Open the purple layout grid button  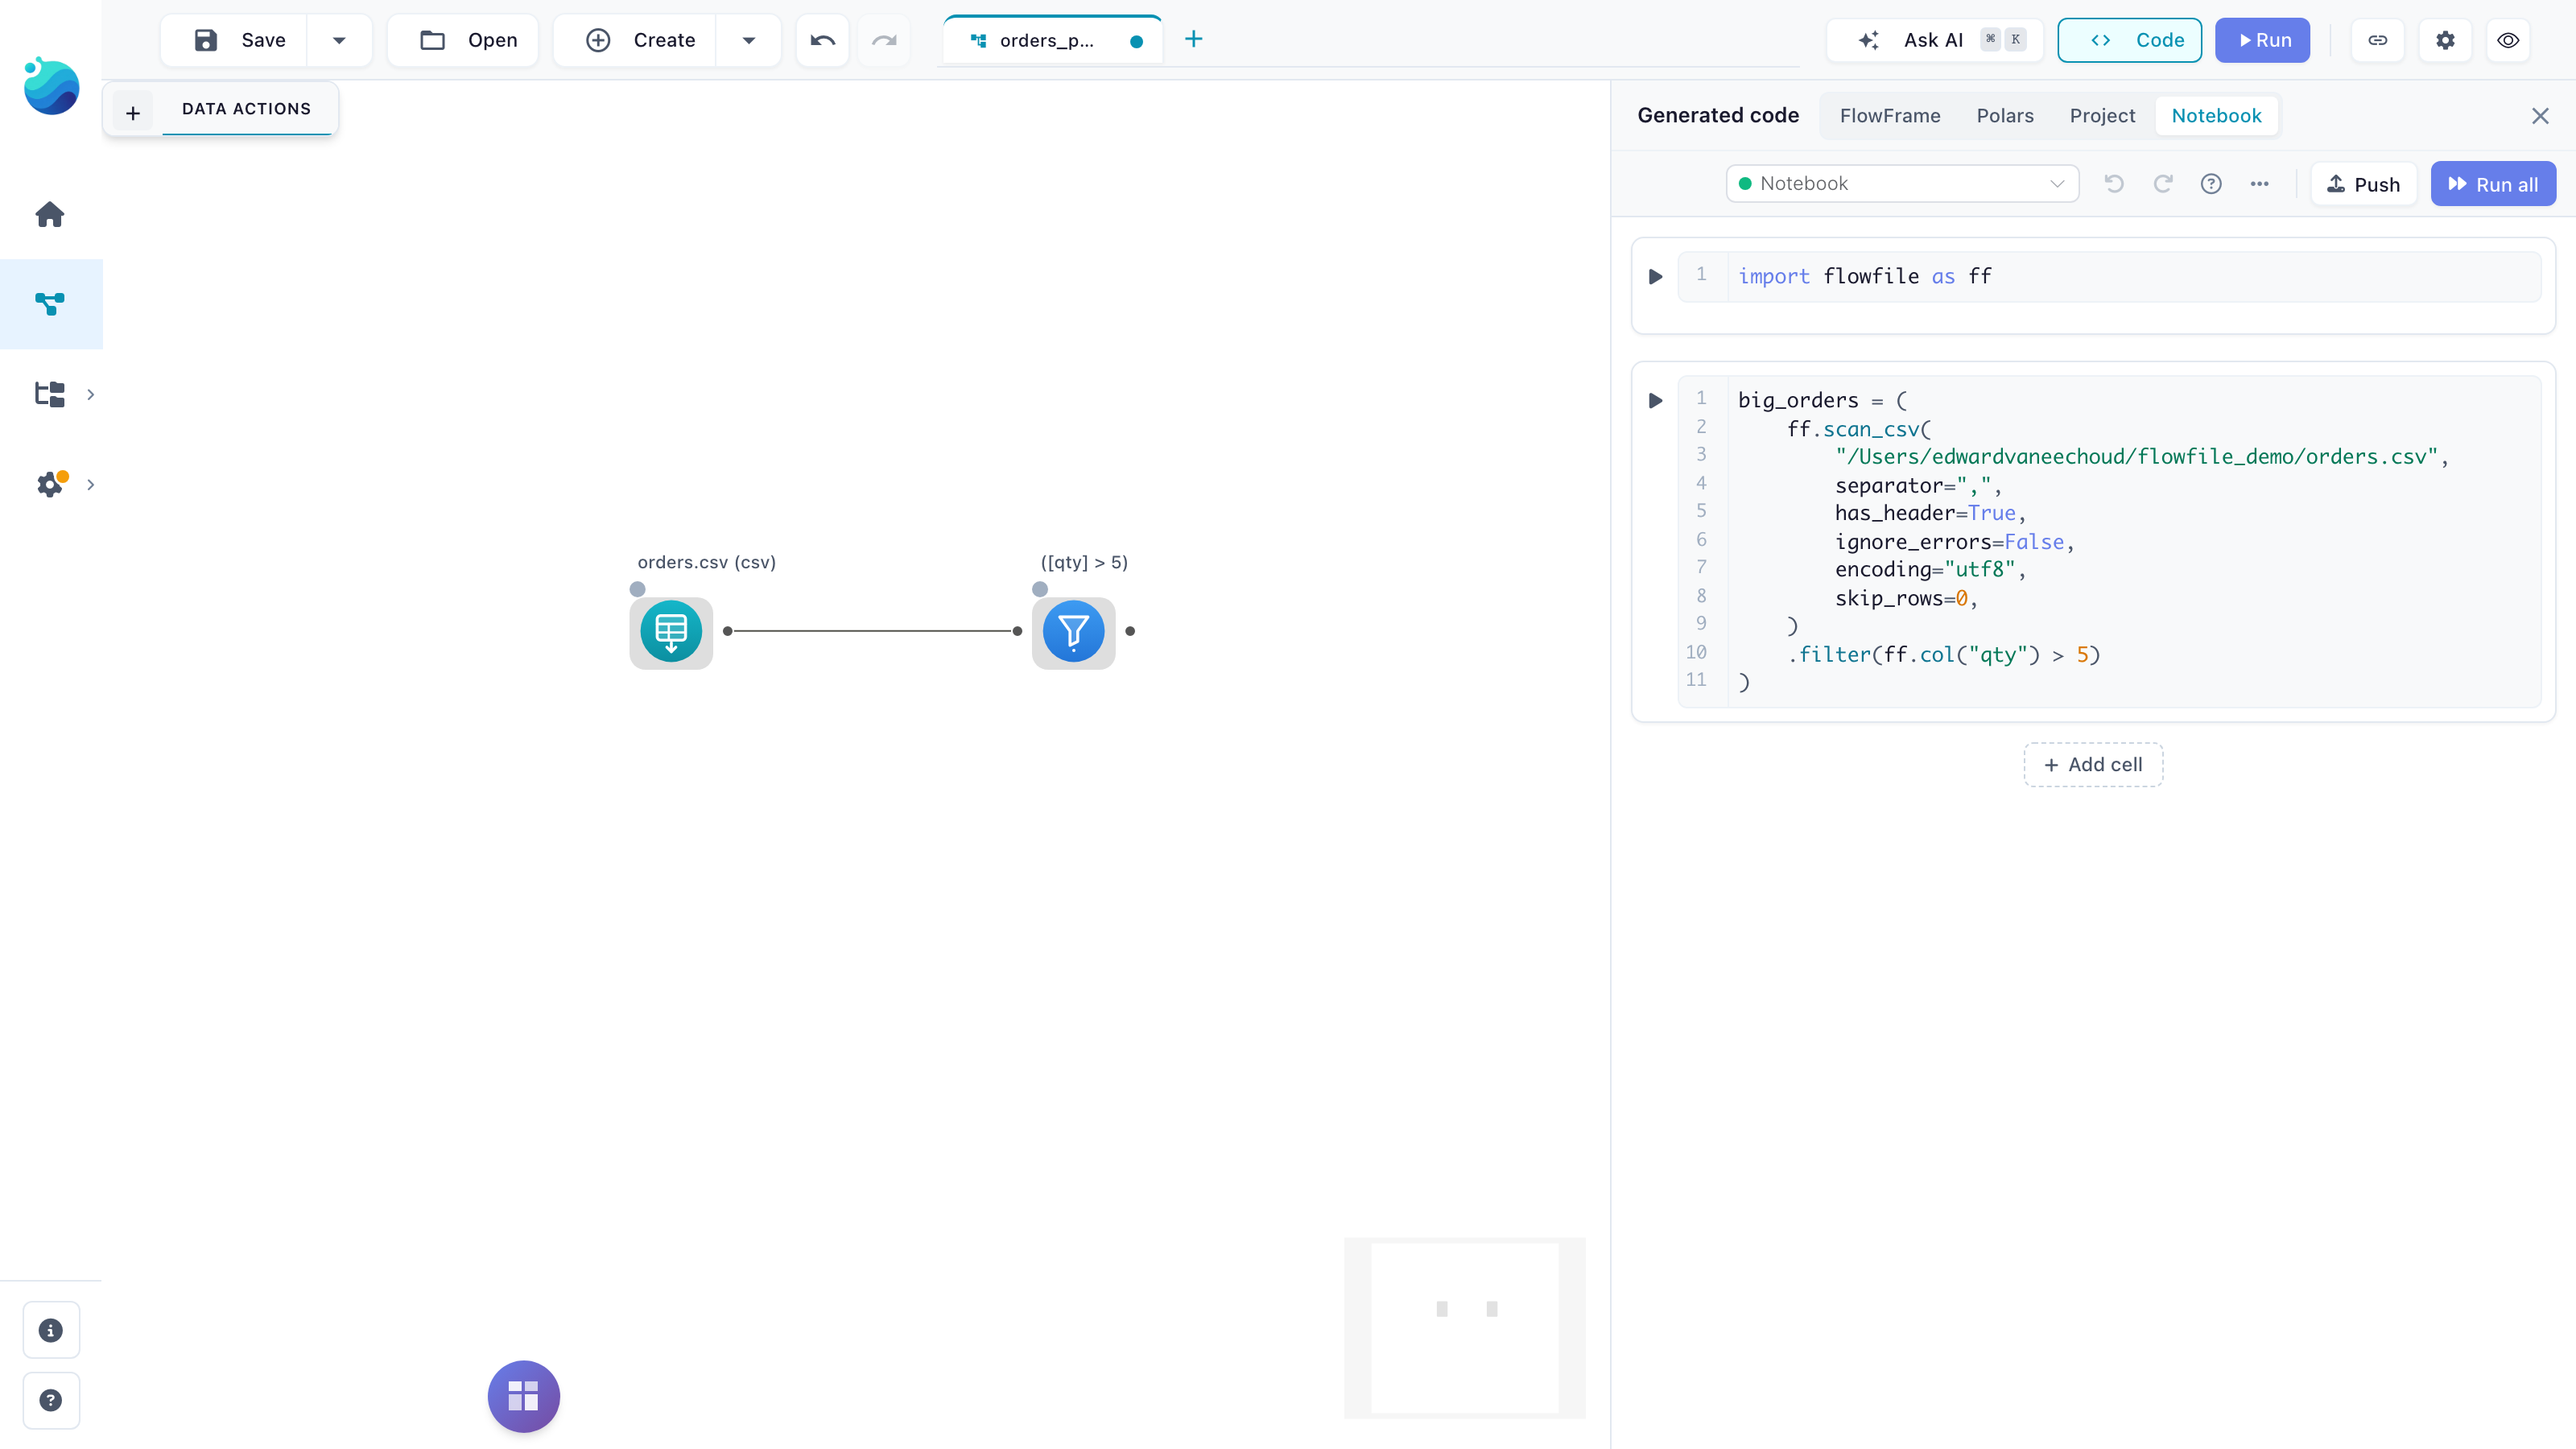click(523, 1396)
